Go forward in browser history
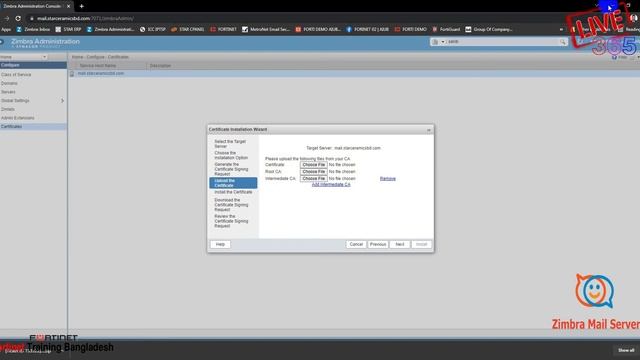 [7, 18]
